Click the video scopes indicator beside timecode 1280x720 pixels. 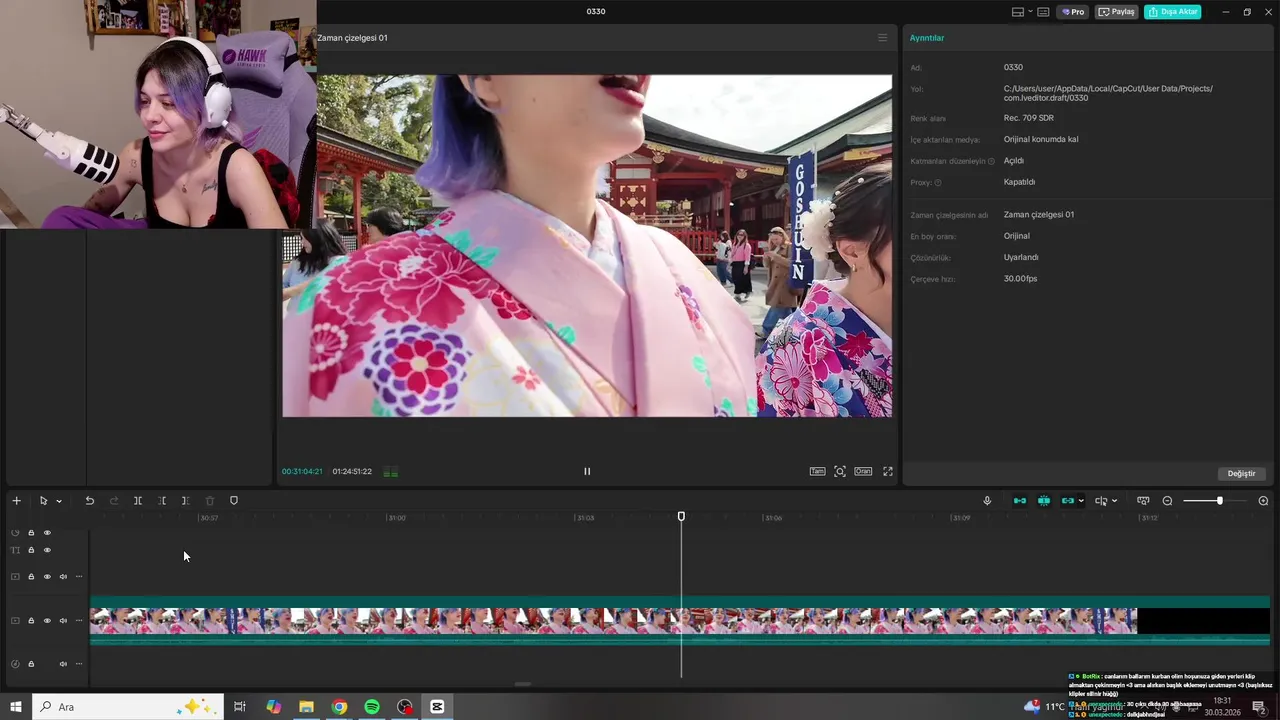(391, 472)
